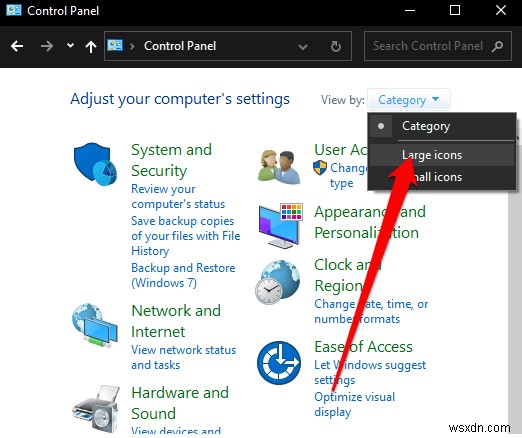Screen dimensions: 522x438
Task: Click Appearance and Personalization monitor icon
Action: pyautogui.click(x=281, y=225)
